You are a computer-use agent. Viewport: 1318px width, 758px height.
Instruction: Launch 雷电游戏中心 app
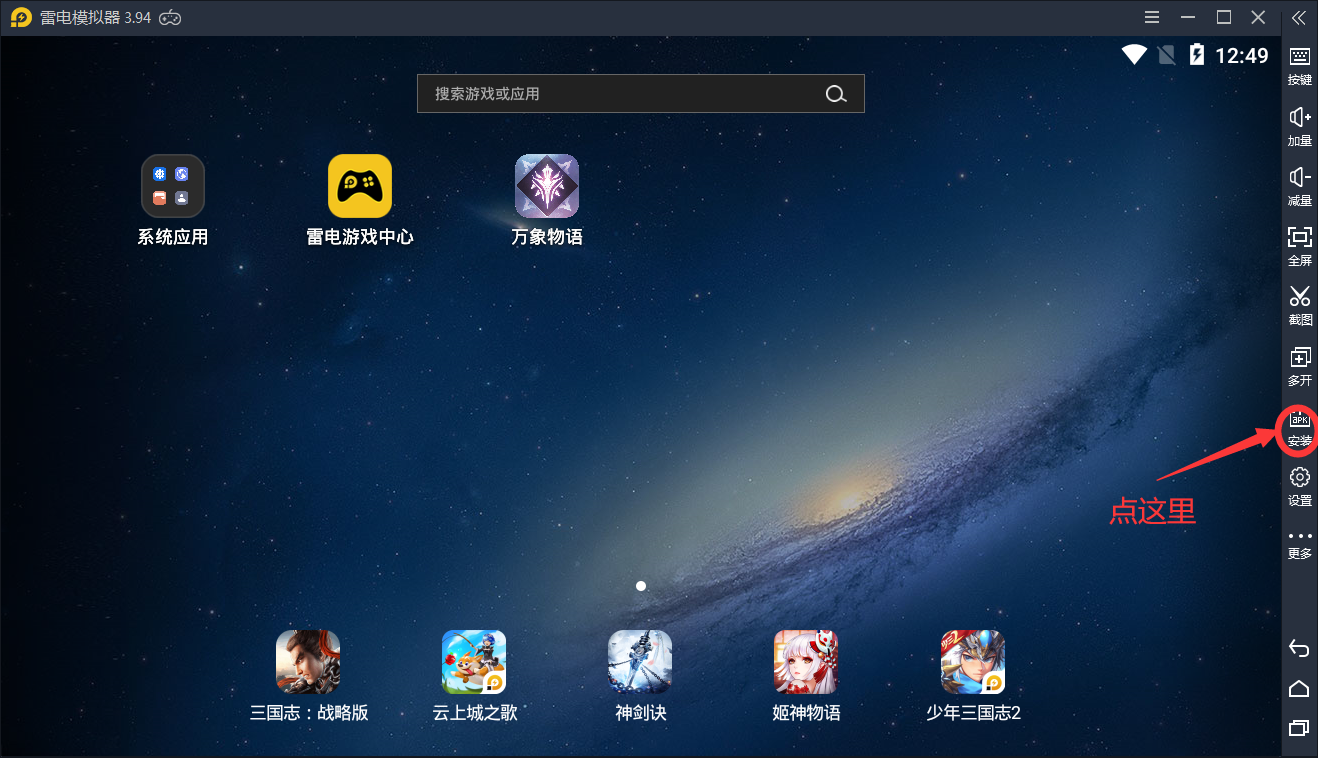pyautogui.click(x=360, y=200)
